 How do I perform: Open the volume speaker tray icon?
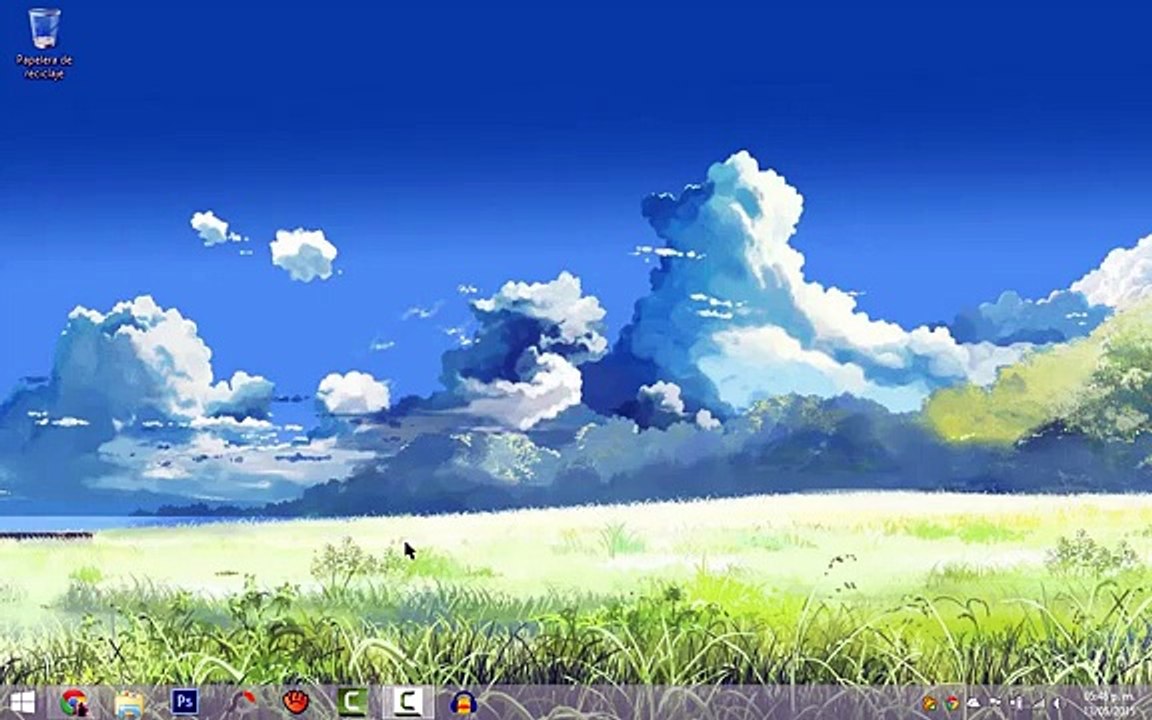[1056, 703]
